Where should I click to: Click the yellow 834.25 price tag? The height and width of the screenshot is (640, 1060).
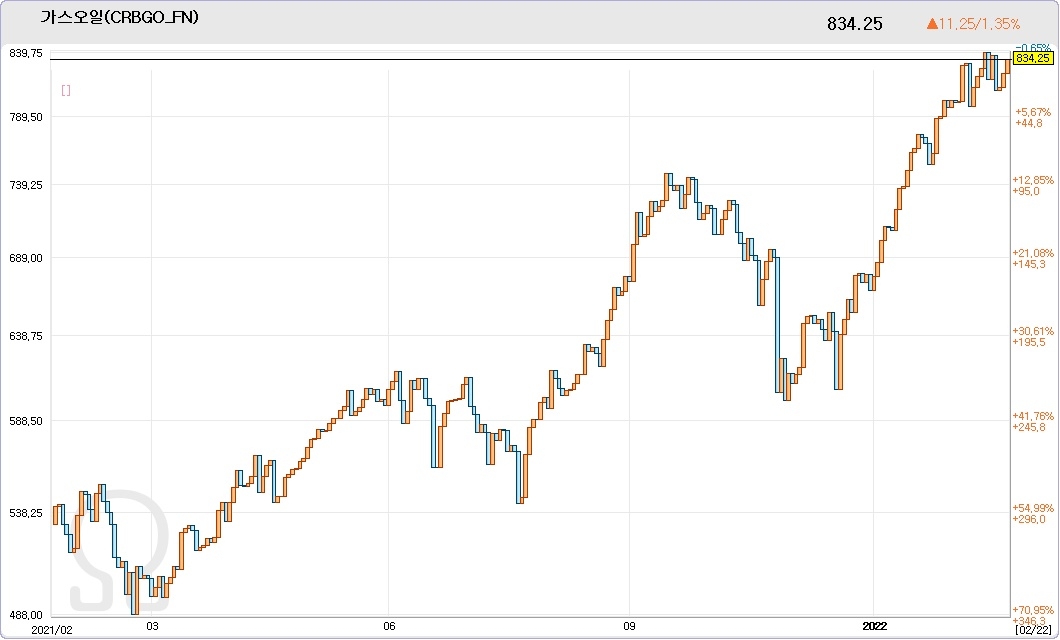pyautogui.click(x=1032, y=59)
